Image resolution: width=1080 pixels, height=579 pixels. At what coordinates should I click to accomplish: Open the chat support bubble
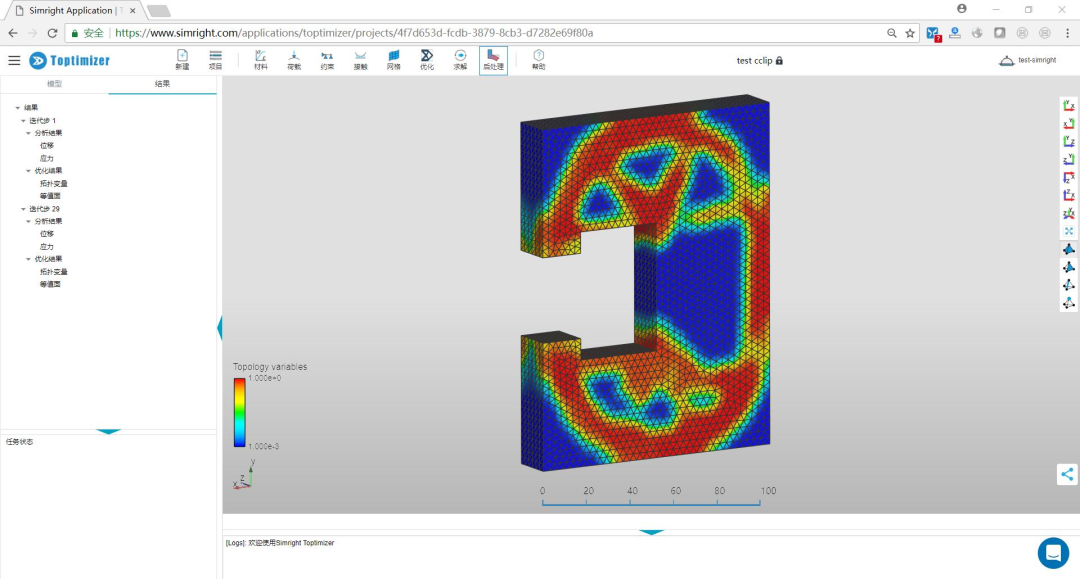1053,553
